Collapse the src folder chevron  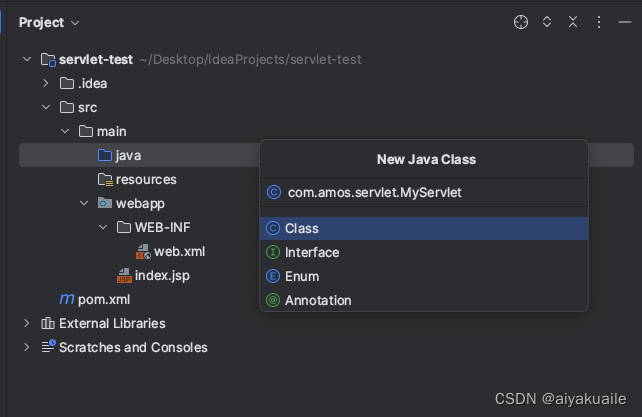click(x=46, y=107)
